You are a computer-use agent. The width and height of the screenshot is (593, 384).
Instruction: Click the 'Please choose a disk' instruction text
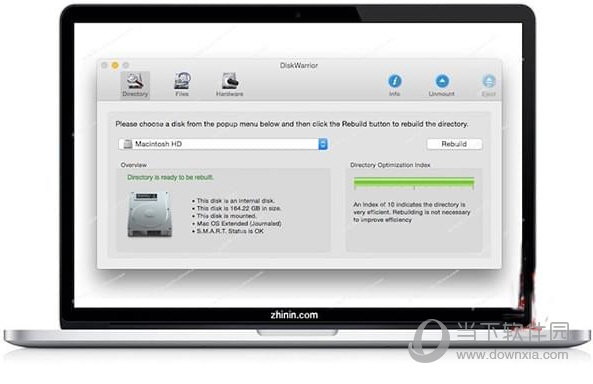click(x=292, y=124)
